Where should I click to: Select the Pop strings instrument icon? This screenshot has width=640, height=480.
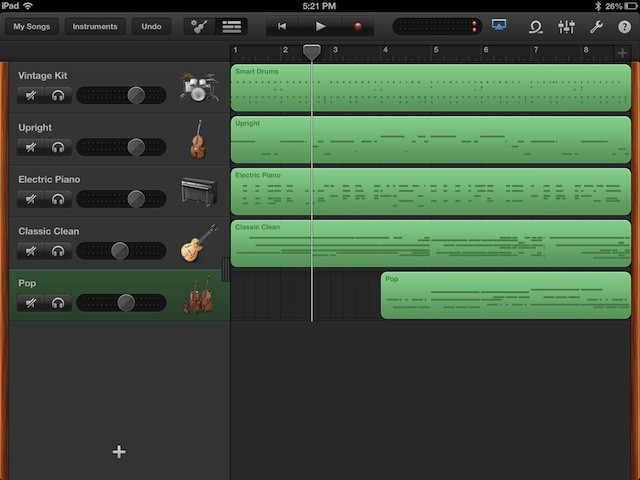(199, 294)
